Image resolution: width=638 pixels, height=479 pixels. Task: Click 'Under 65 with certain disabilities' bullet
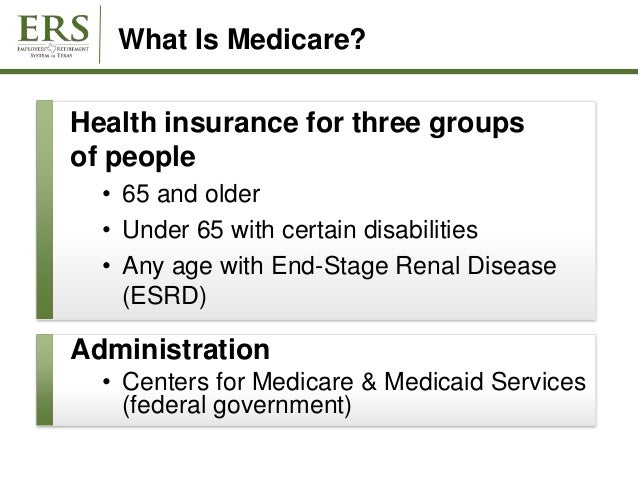pyautogui.click(x=300, y=230)
